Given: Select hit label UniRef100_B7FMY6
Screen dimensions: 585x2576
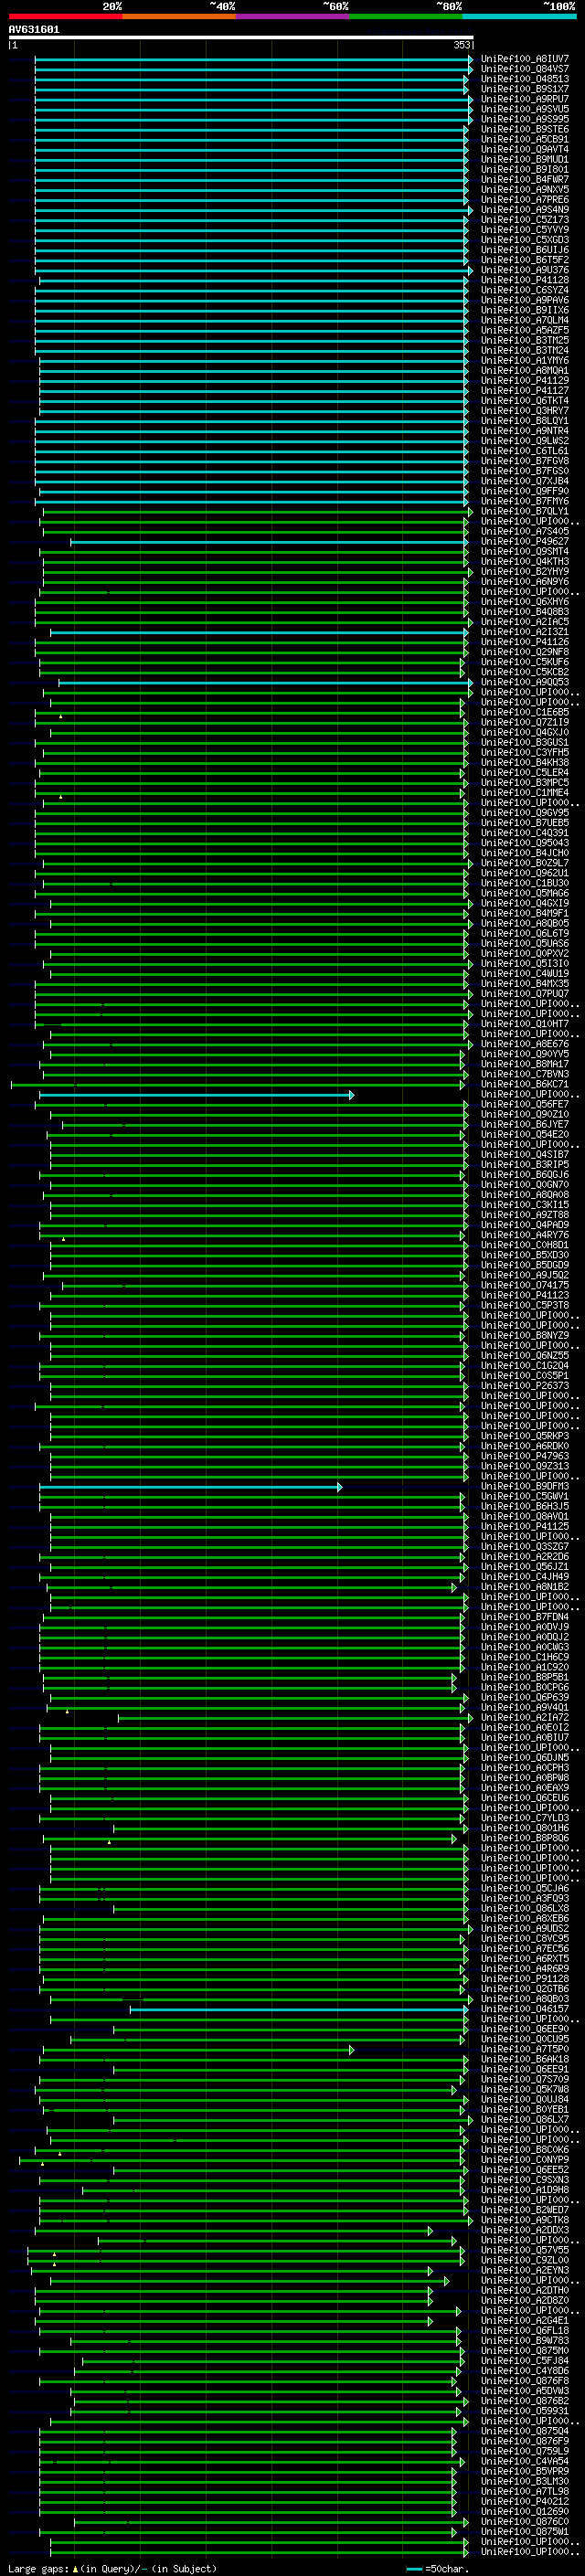Looking at the screenshot, I should pos(525,501).
